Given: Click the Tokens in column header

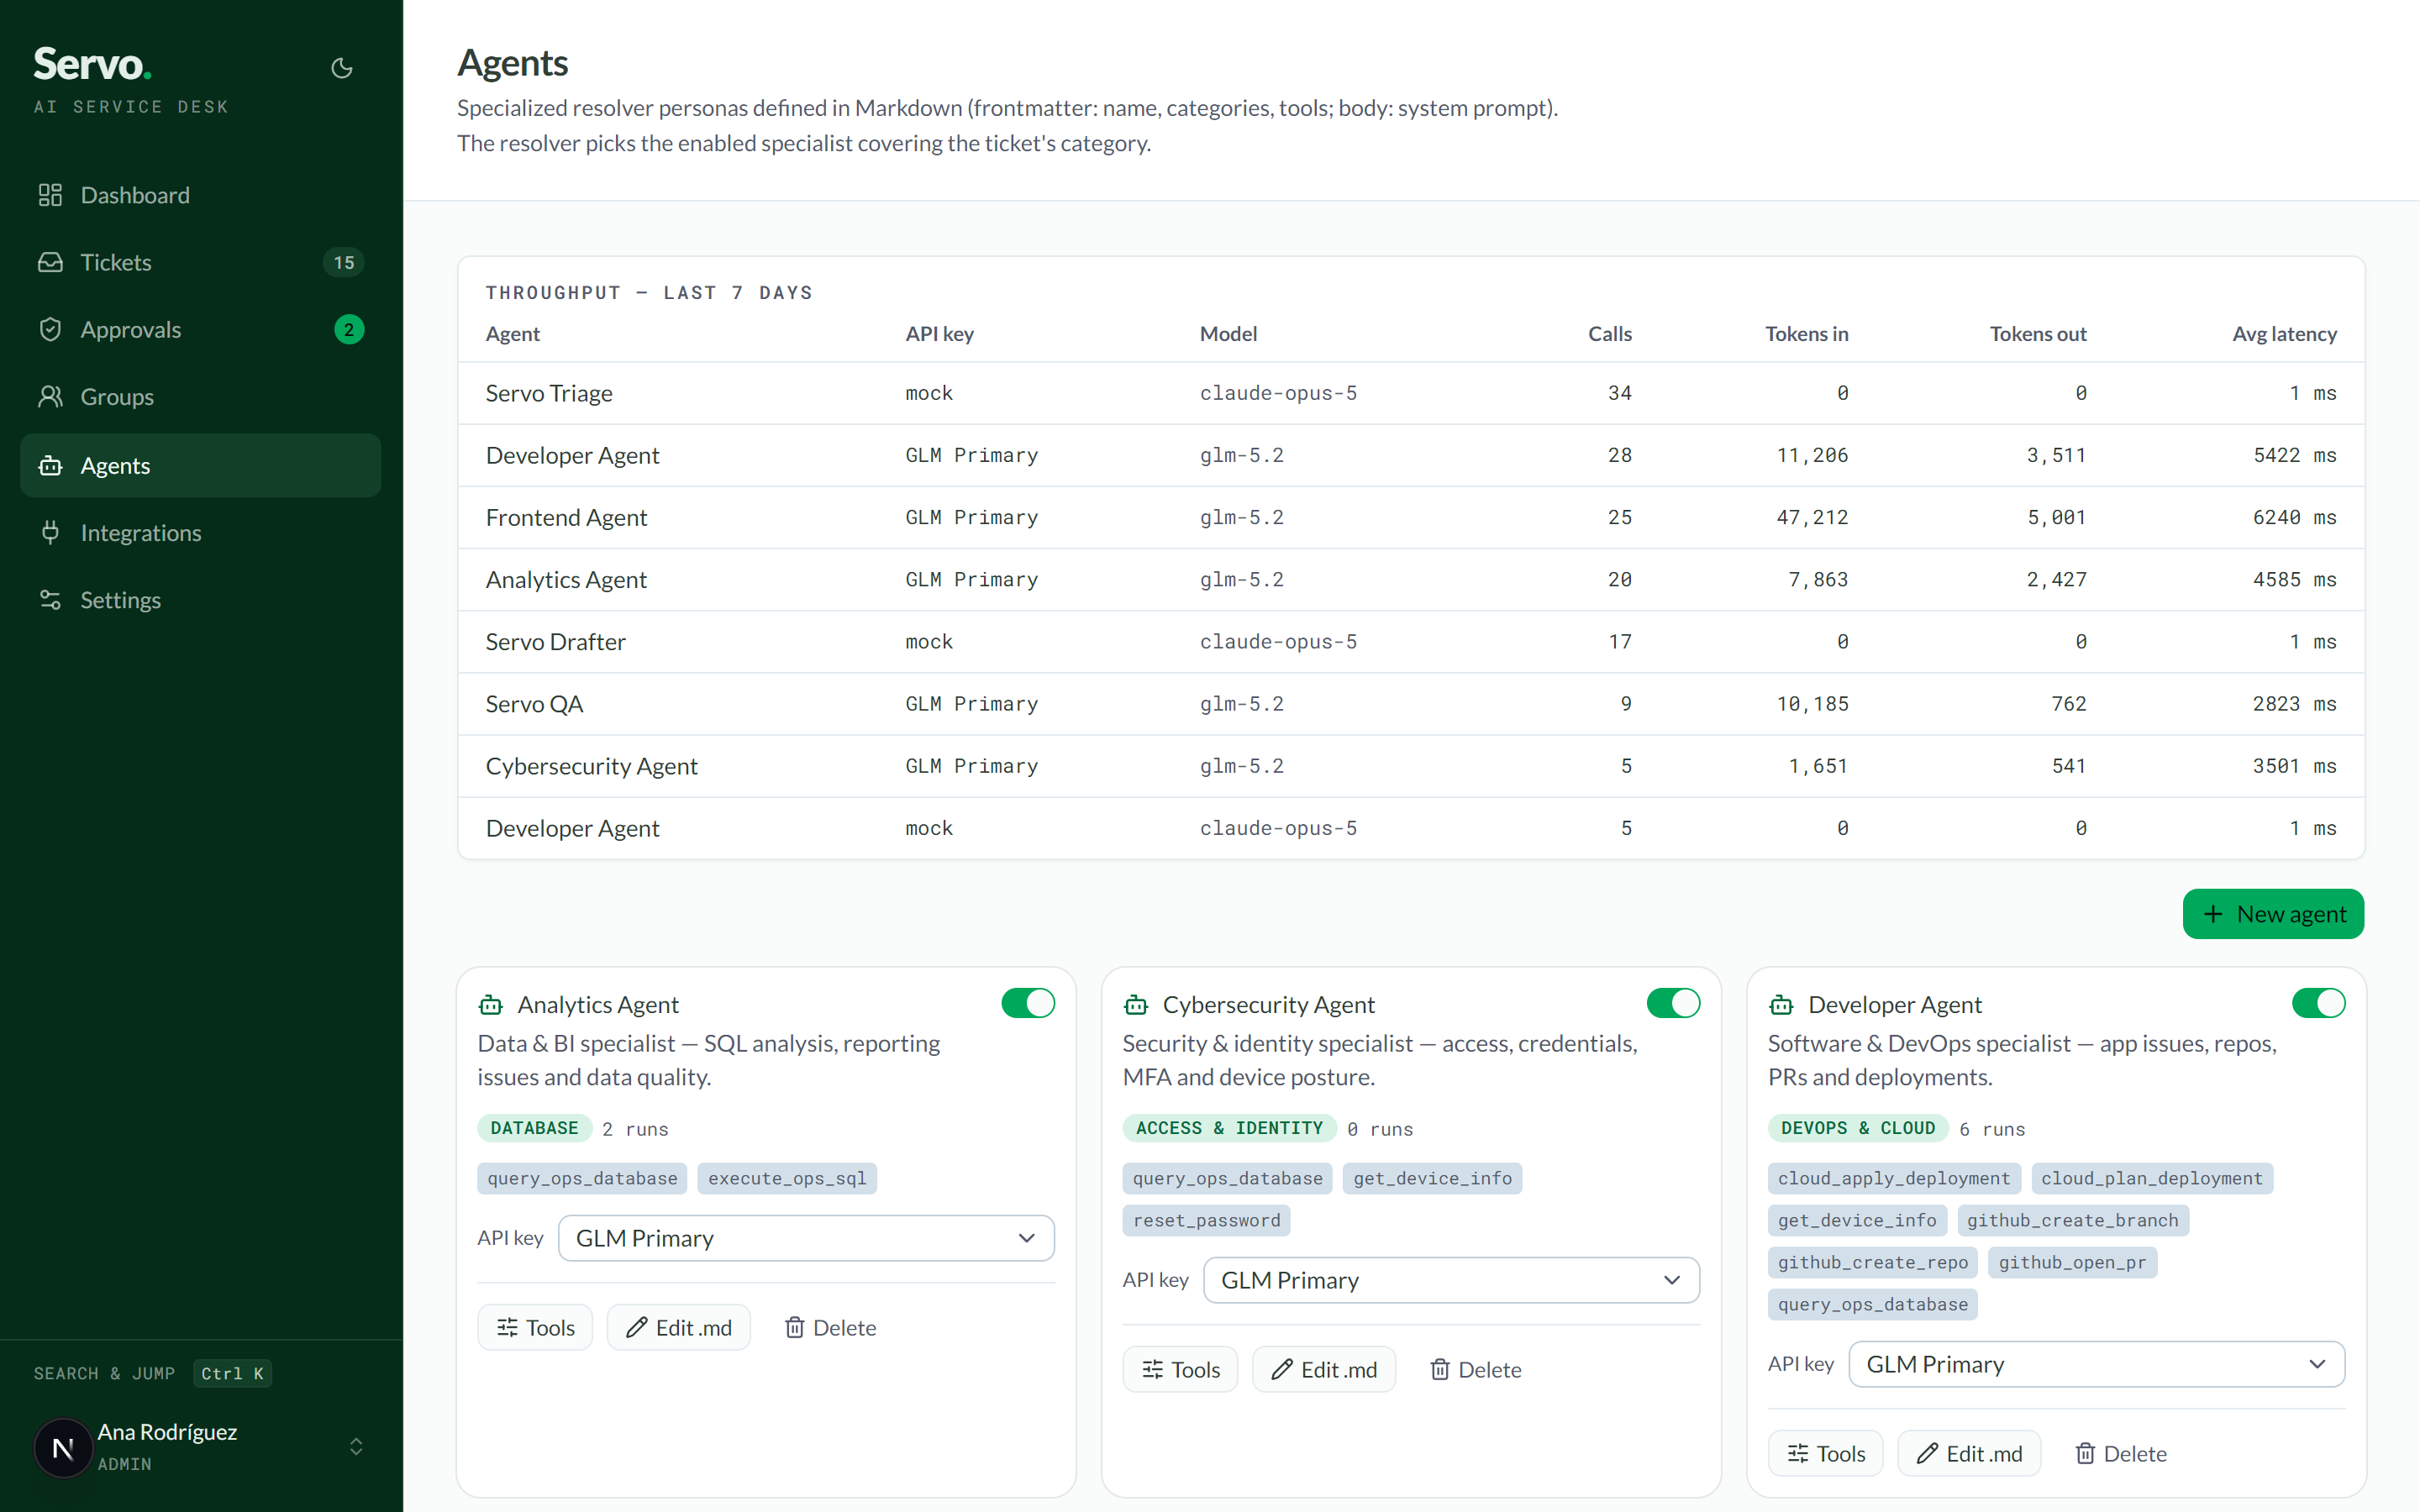Looking at the screenshot, I should click(x=1806, y=334).
